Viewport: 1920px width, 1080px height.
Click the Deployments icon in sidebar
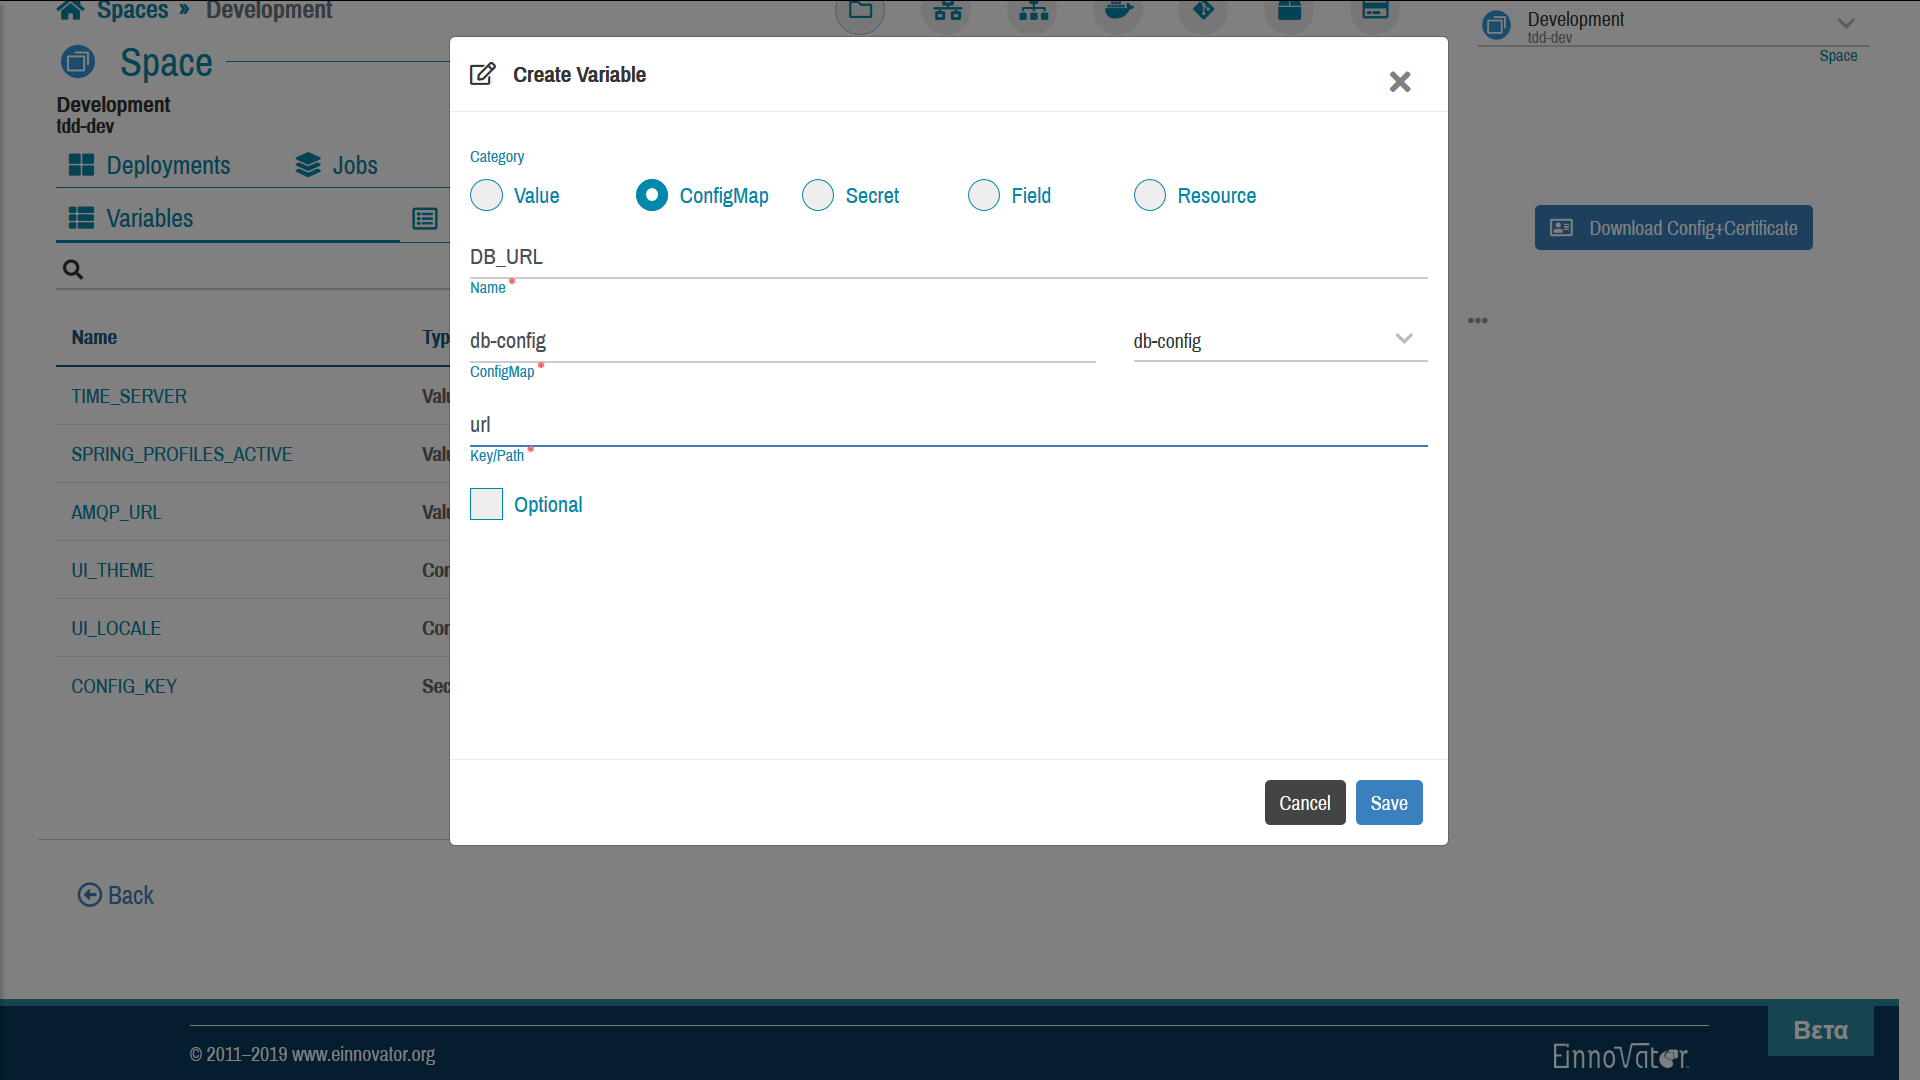click(x=83, y=165)
